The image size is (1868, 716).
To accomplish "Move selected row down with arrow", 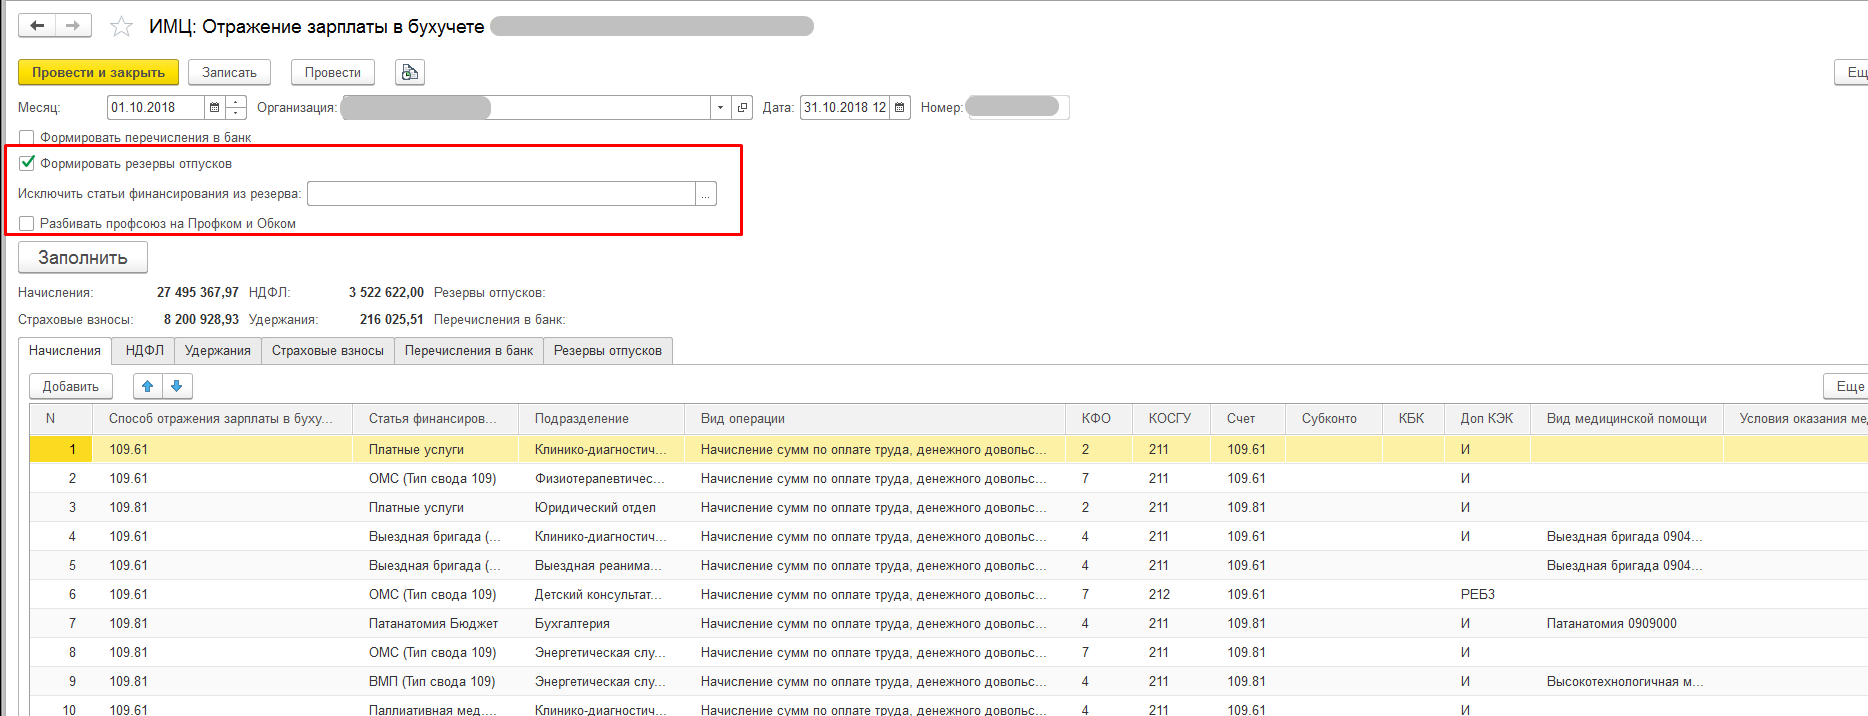I will (177, 386).
